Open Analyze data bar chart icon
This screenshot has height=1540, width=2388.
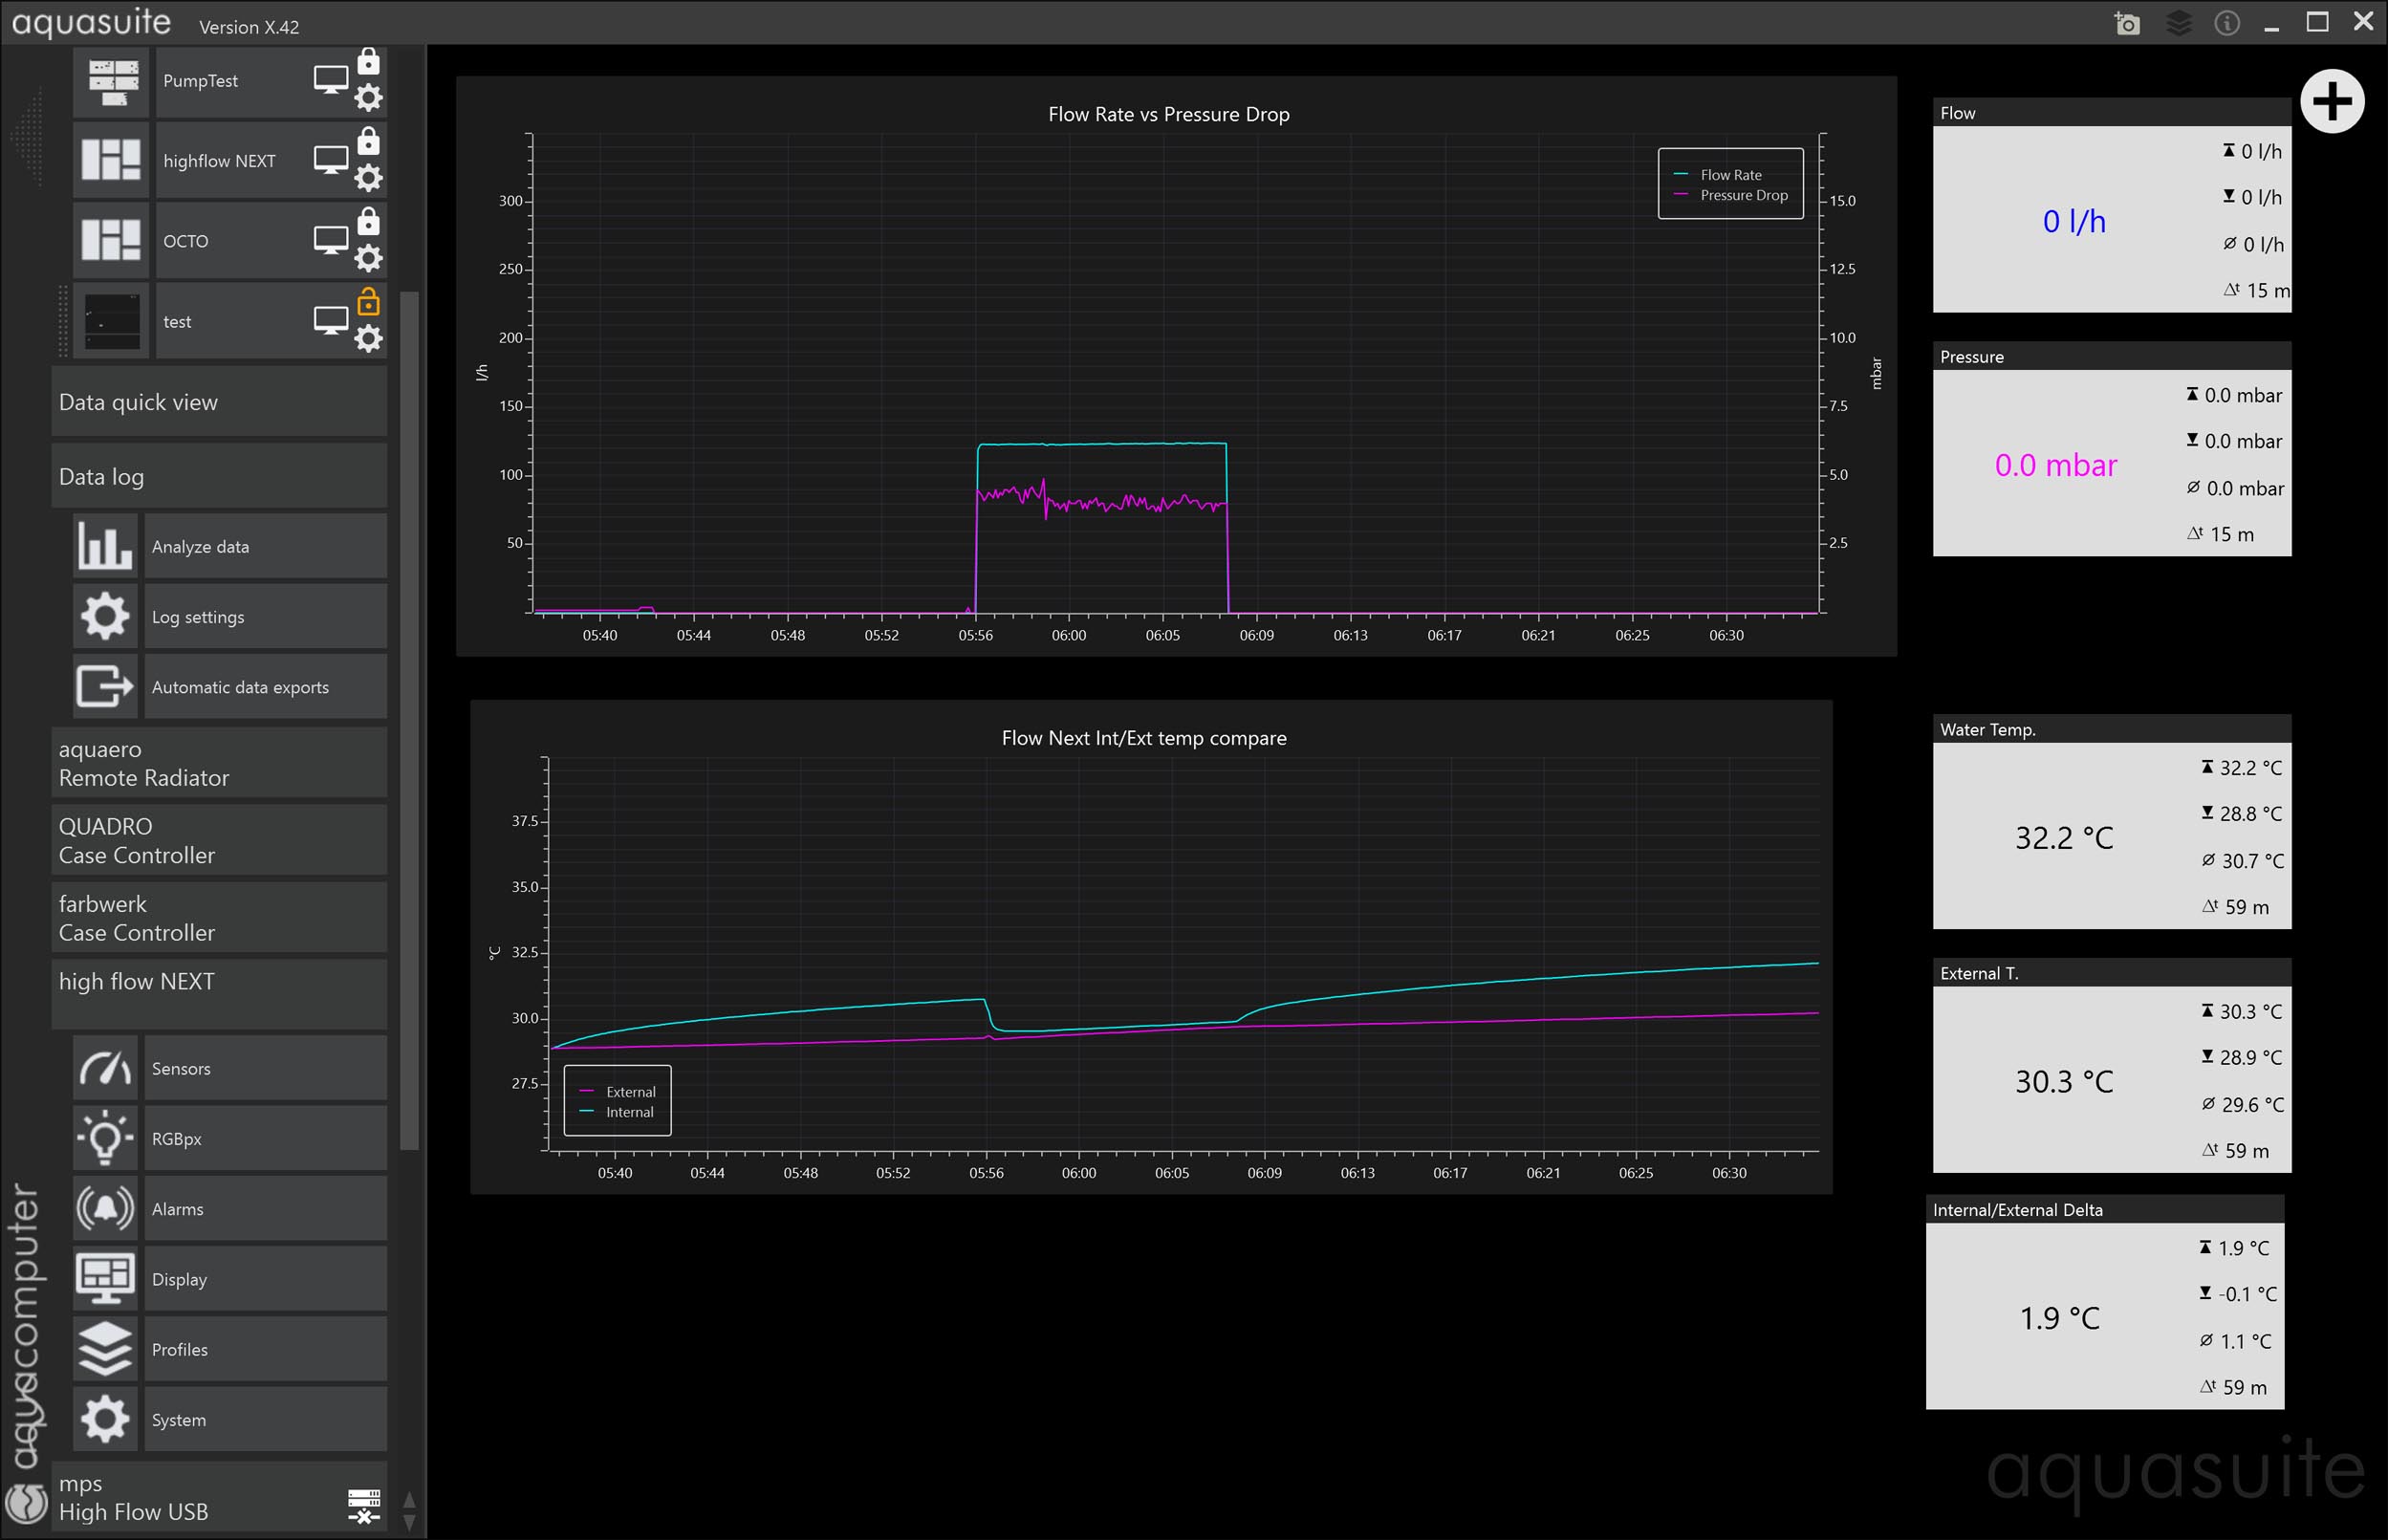[x=105, y=546]
